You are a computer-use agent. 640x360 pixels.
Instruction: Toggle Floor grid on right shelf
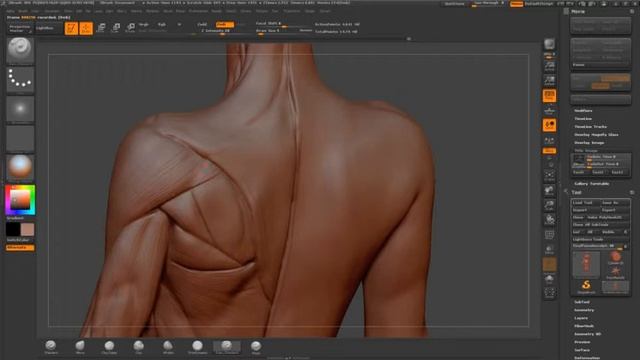[x=549, y=110]
